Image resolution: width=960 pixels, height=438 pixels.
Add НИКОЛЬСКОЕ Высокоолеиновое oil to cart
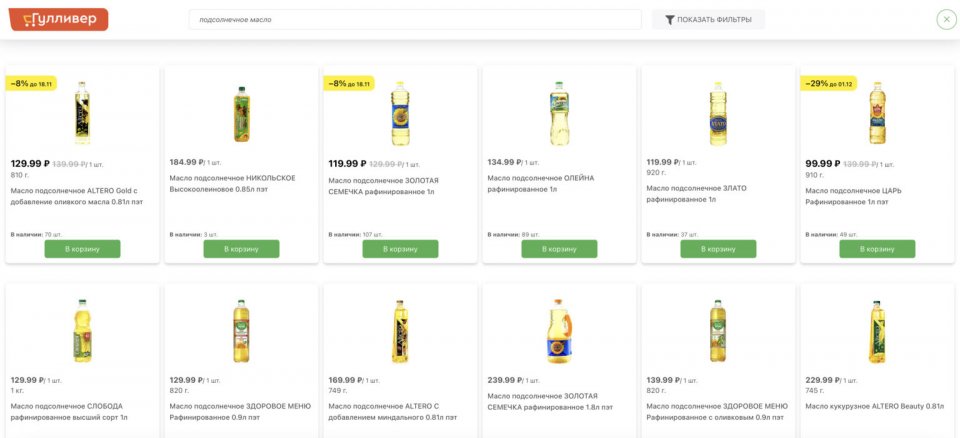coord(241,249)
